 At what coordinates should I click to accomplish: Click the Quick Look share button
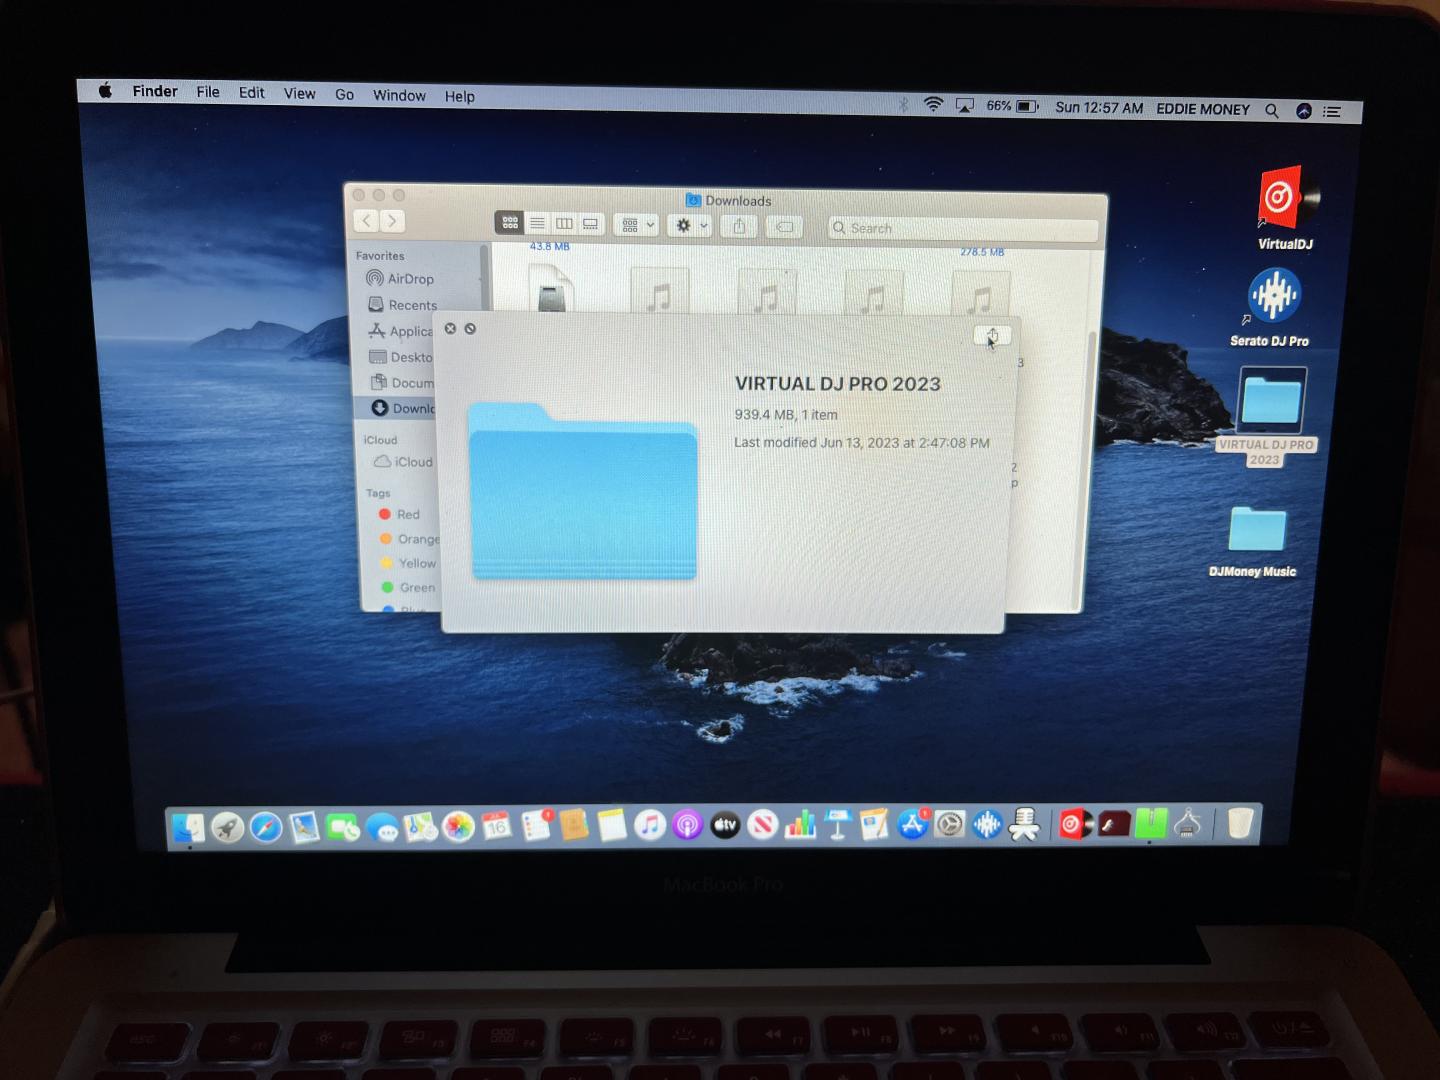pos(992,335)
